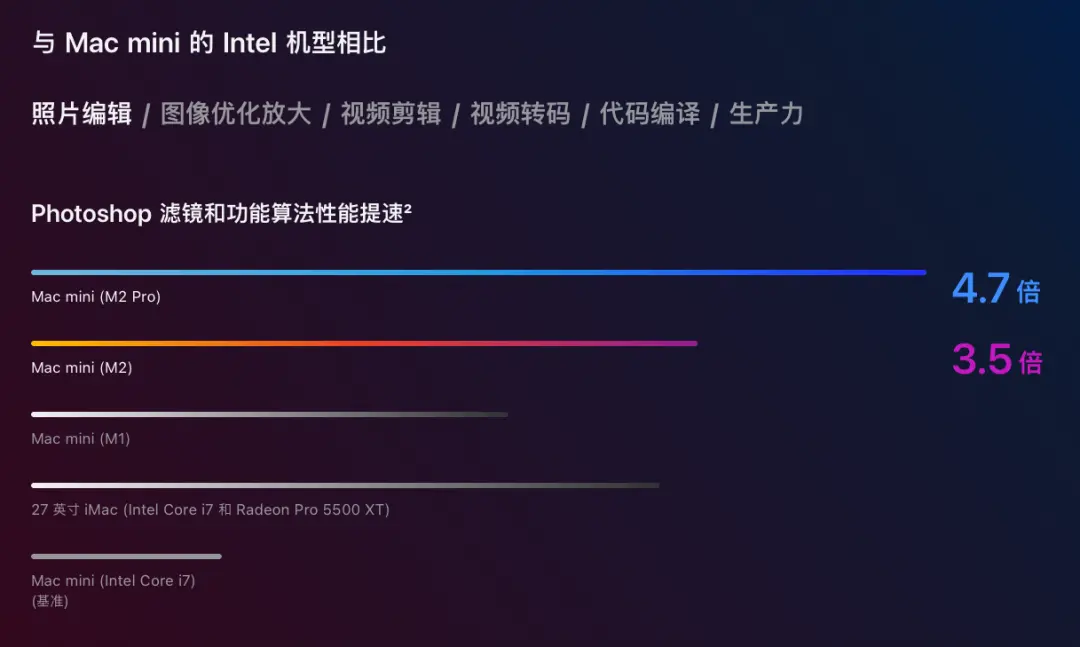
Task: Switch to the 视频转码 tab
Action: tap(520, 114)
